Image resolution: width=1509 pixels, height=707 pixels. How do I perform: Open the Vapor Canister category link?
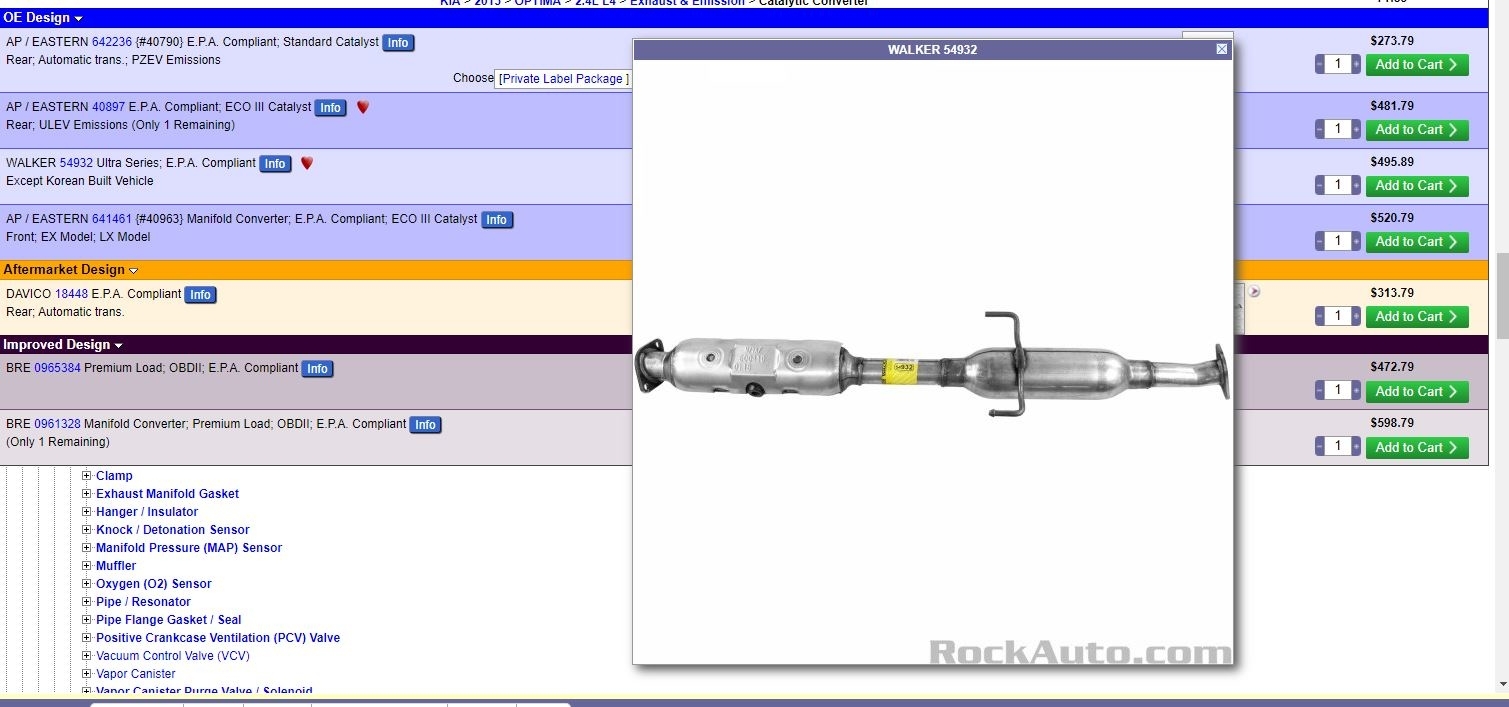point(136,674)
